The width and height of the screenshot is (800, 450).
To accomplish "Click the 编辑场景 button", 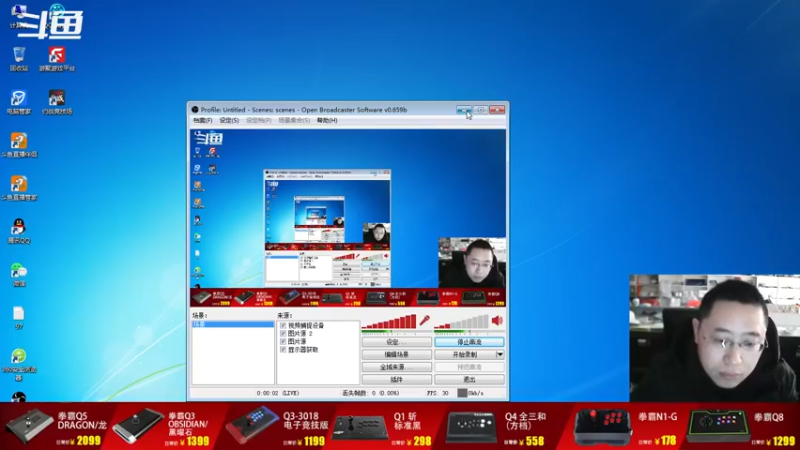I will [396, 355].
